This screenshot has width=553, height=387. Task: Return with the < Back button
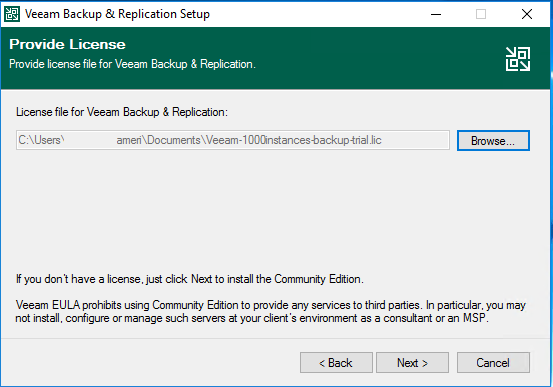(x=336, y=362)
